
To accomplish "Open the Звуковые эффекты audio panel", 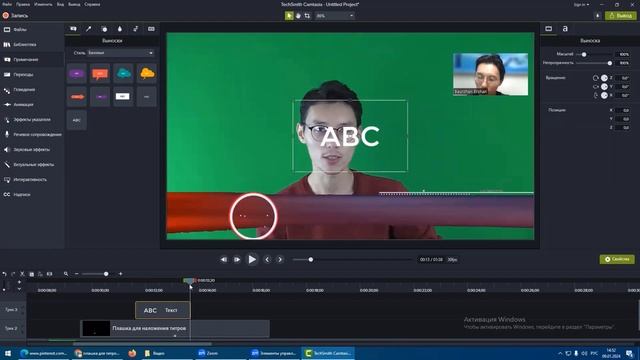I will pos(32,149).
